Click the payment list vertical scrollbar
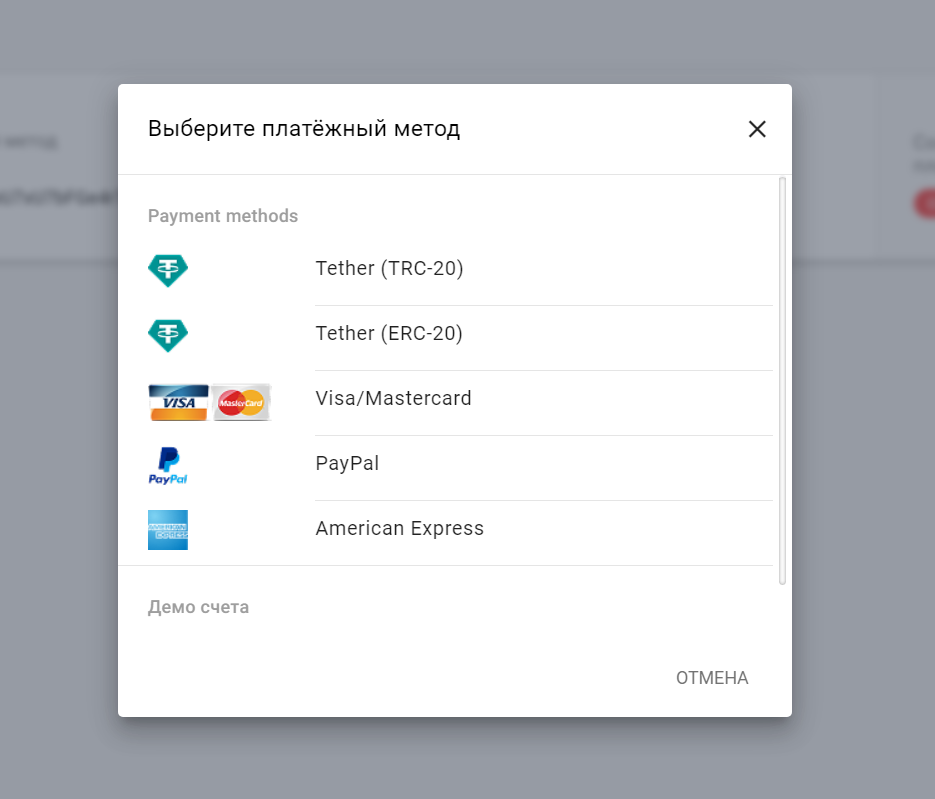The height and width of the screenshot is (799, 935). point(782,380)
